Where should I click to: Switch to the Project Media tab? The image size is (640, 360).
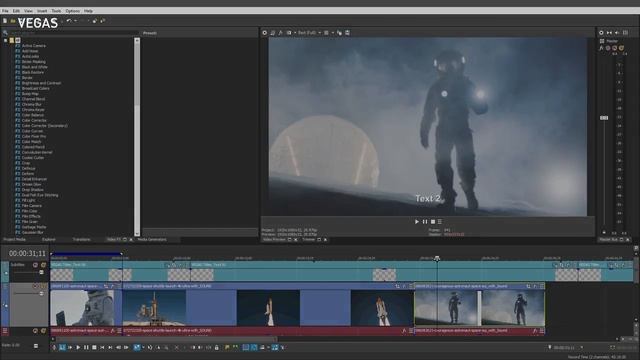click(x=14, y=240)
